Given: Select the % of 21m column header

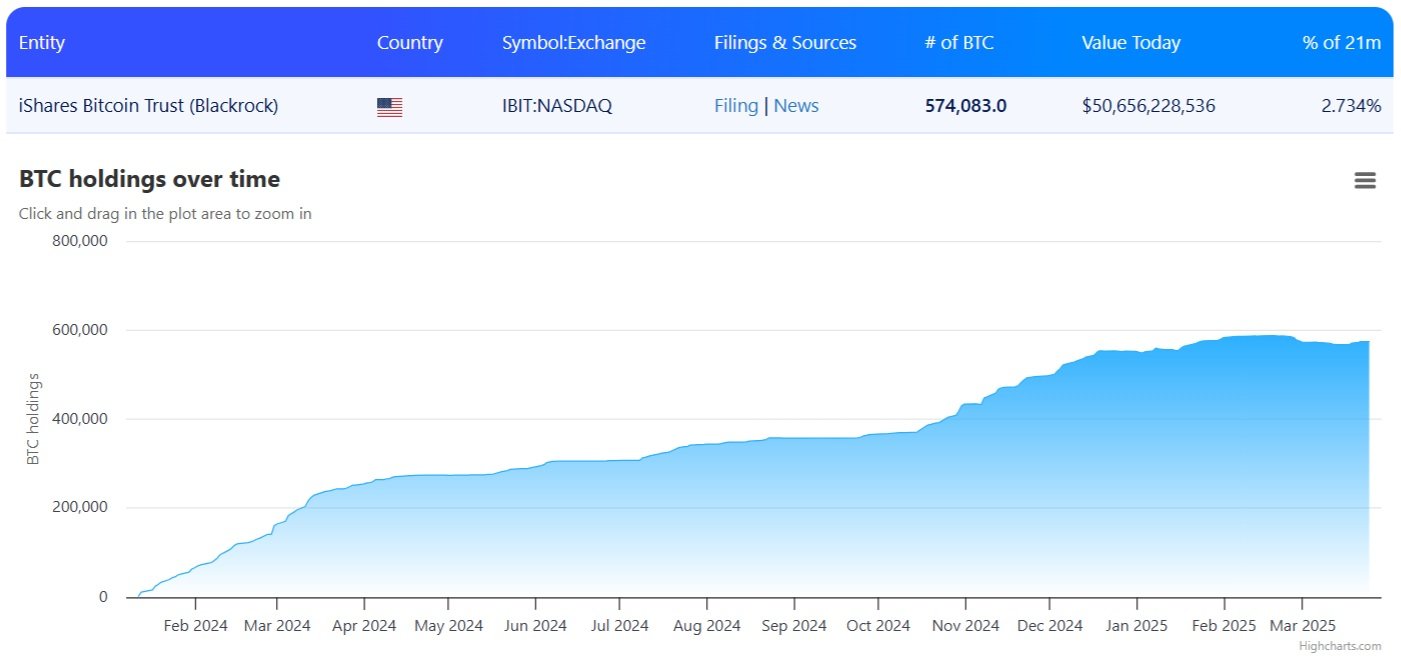Looking at the screenshot, I should 1342,43.
